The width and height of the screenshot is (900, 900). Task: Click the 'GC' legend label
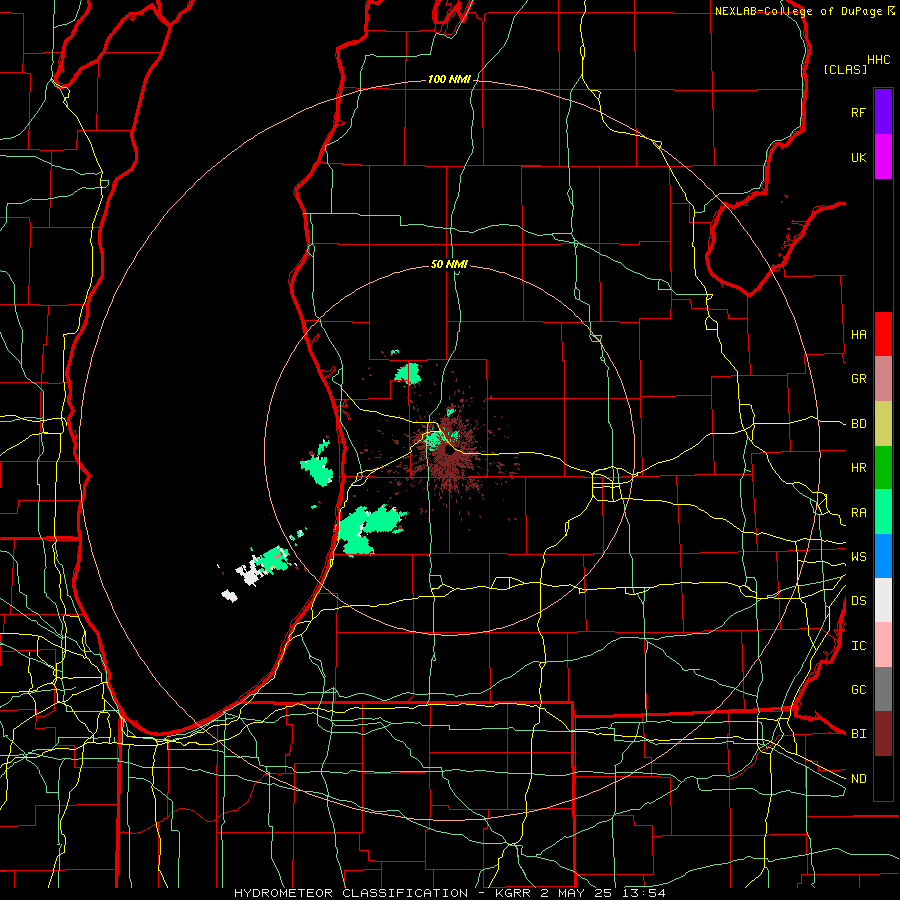[x=858, y=690]
